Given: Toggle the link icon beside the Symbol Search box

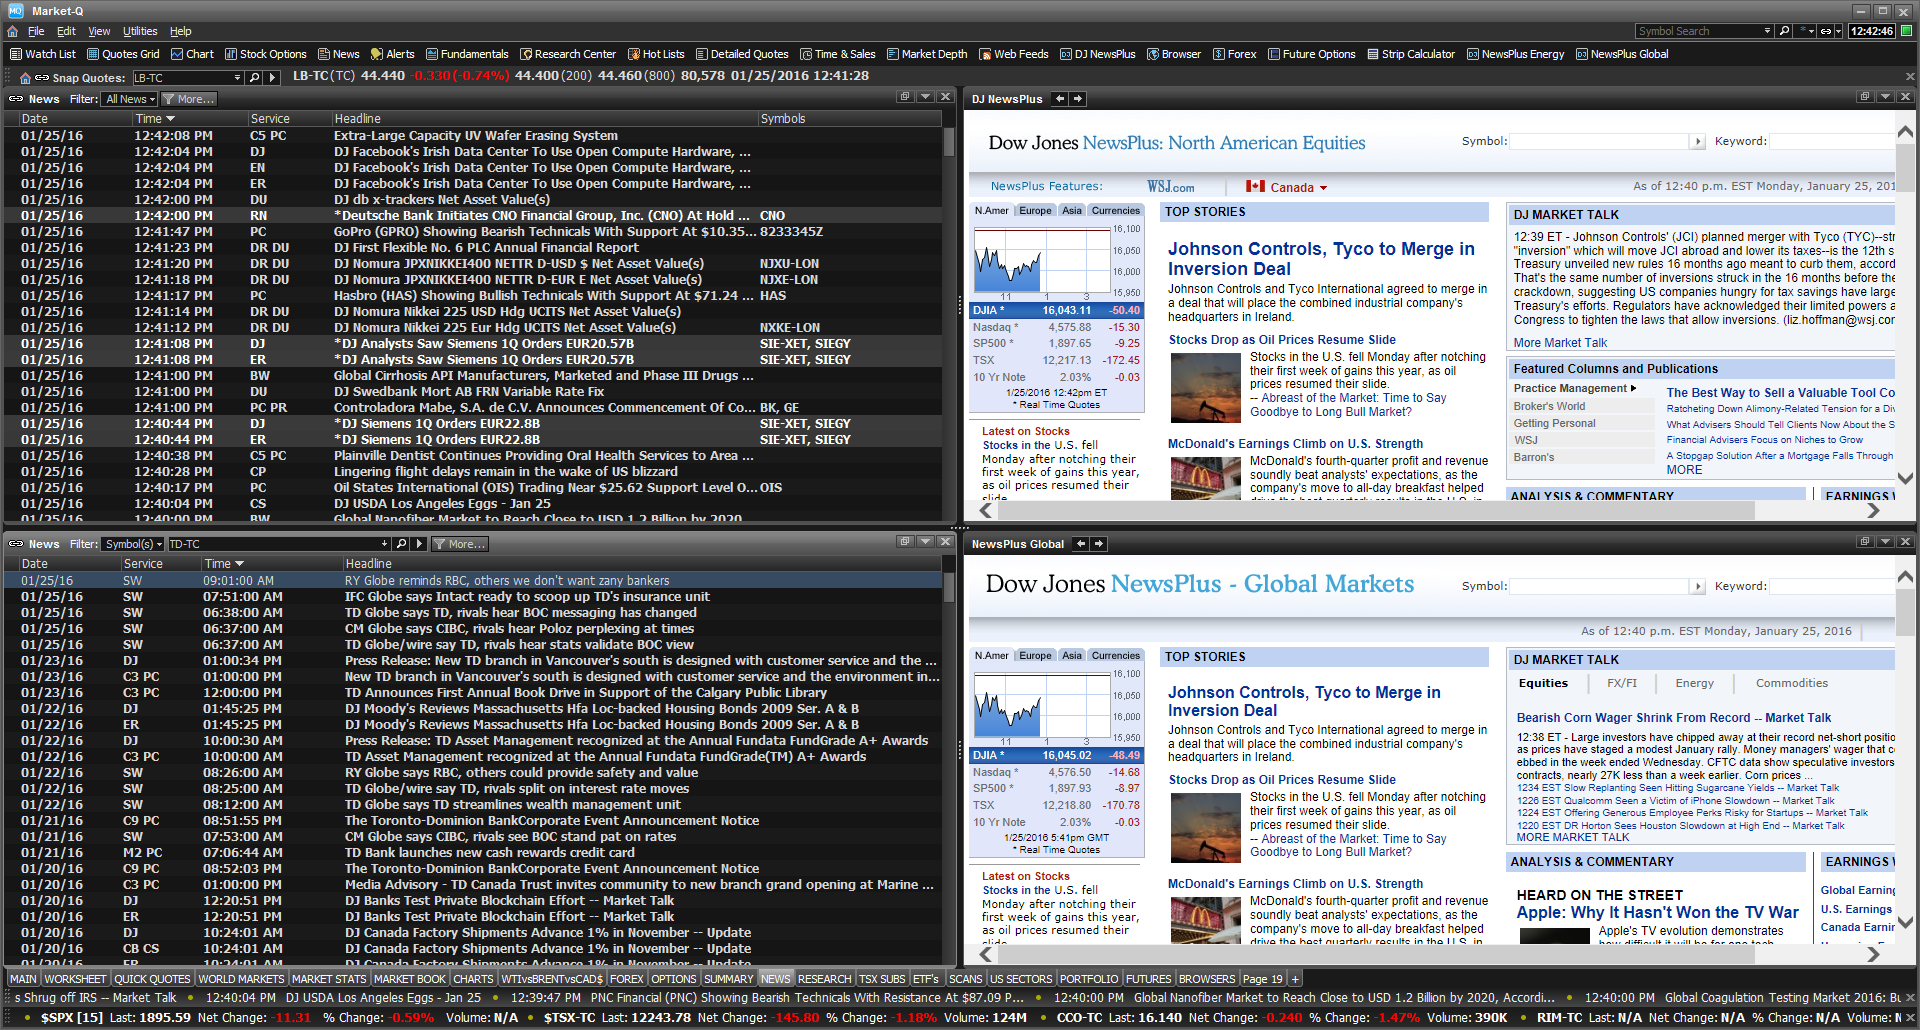Looking at the screenshot, I should tap(1826, 31).
